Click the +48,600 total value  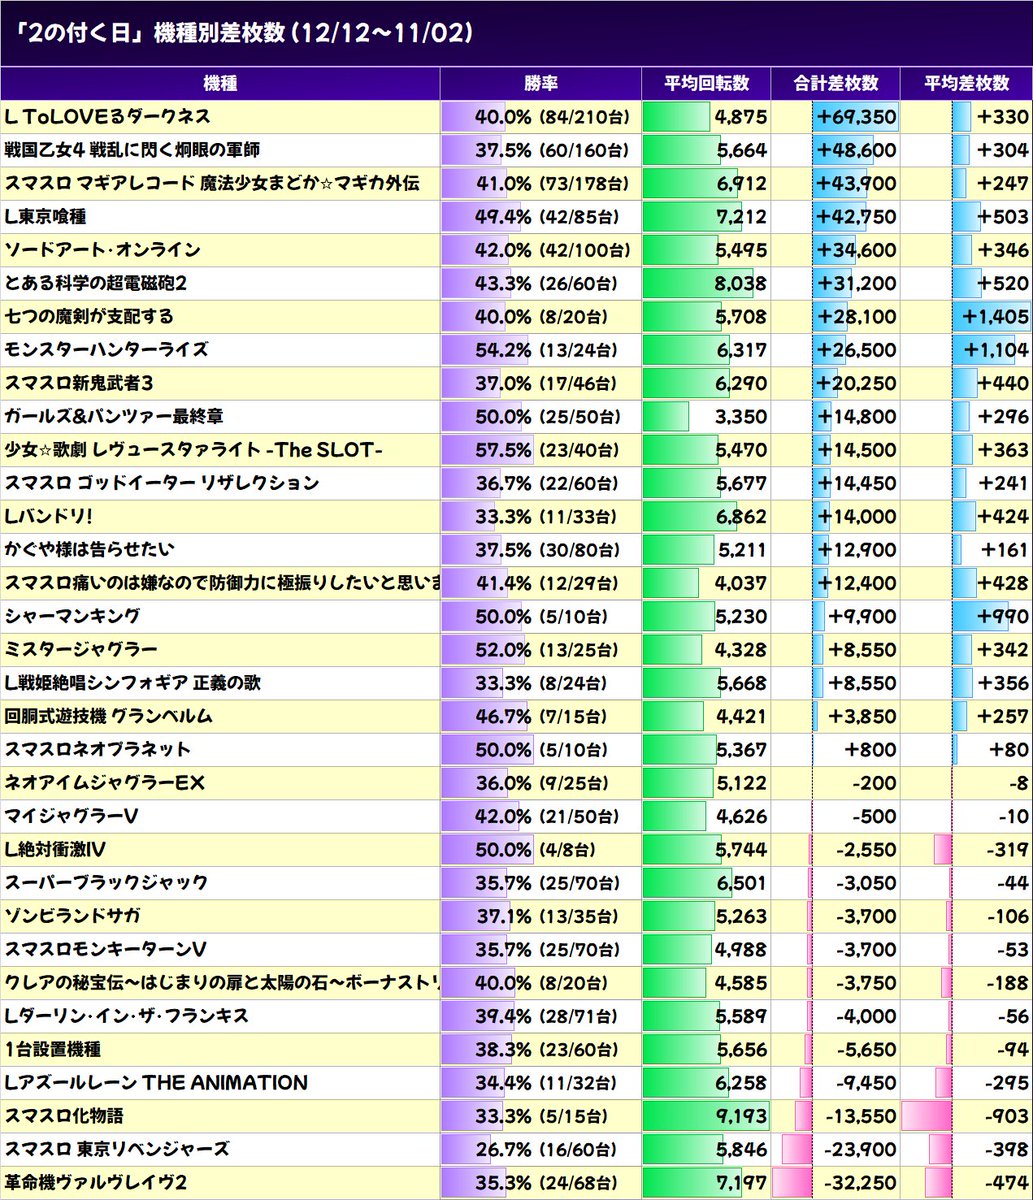coord(856,150)
